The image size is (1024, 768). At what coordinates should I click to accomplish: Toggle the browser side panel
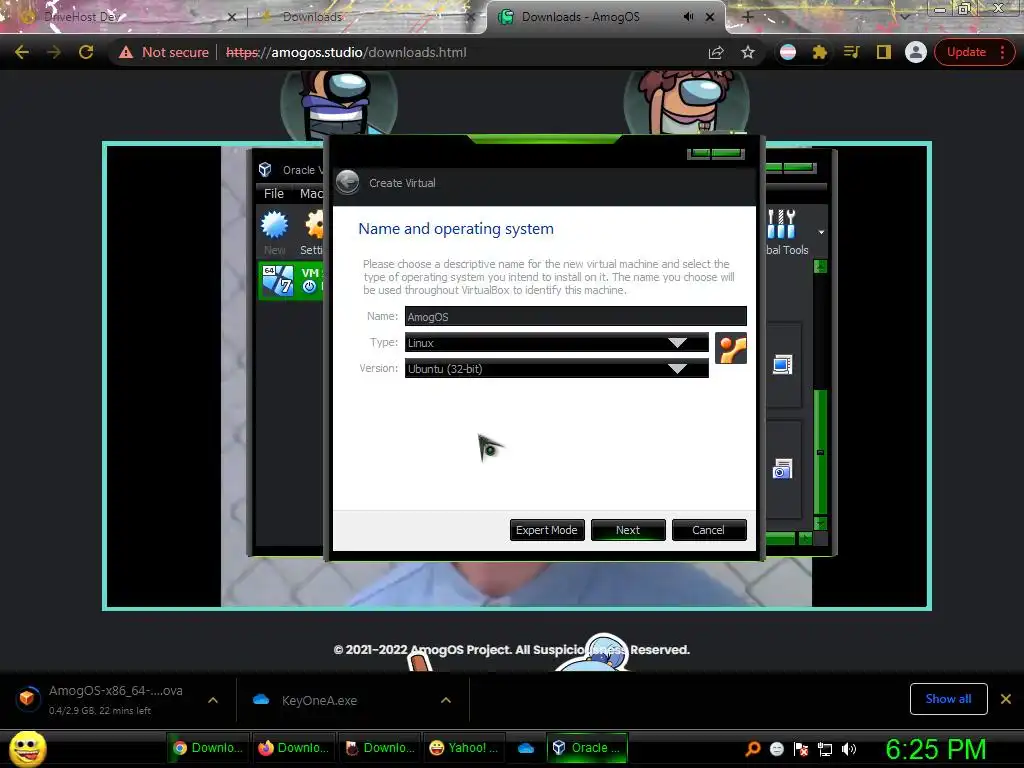tap(884, 52)
